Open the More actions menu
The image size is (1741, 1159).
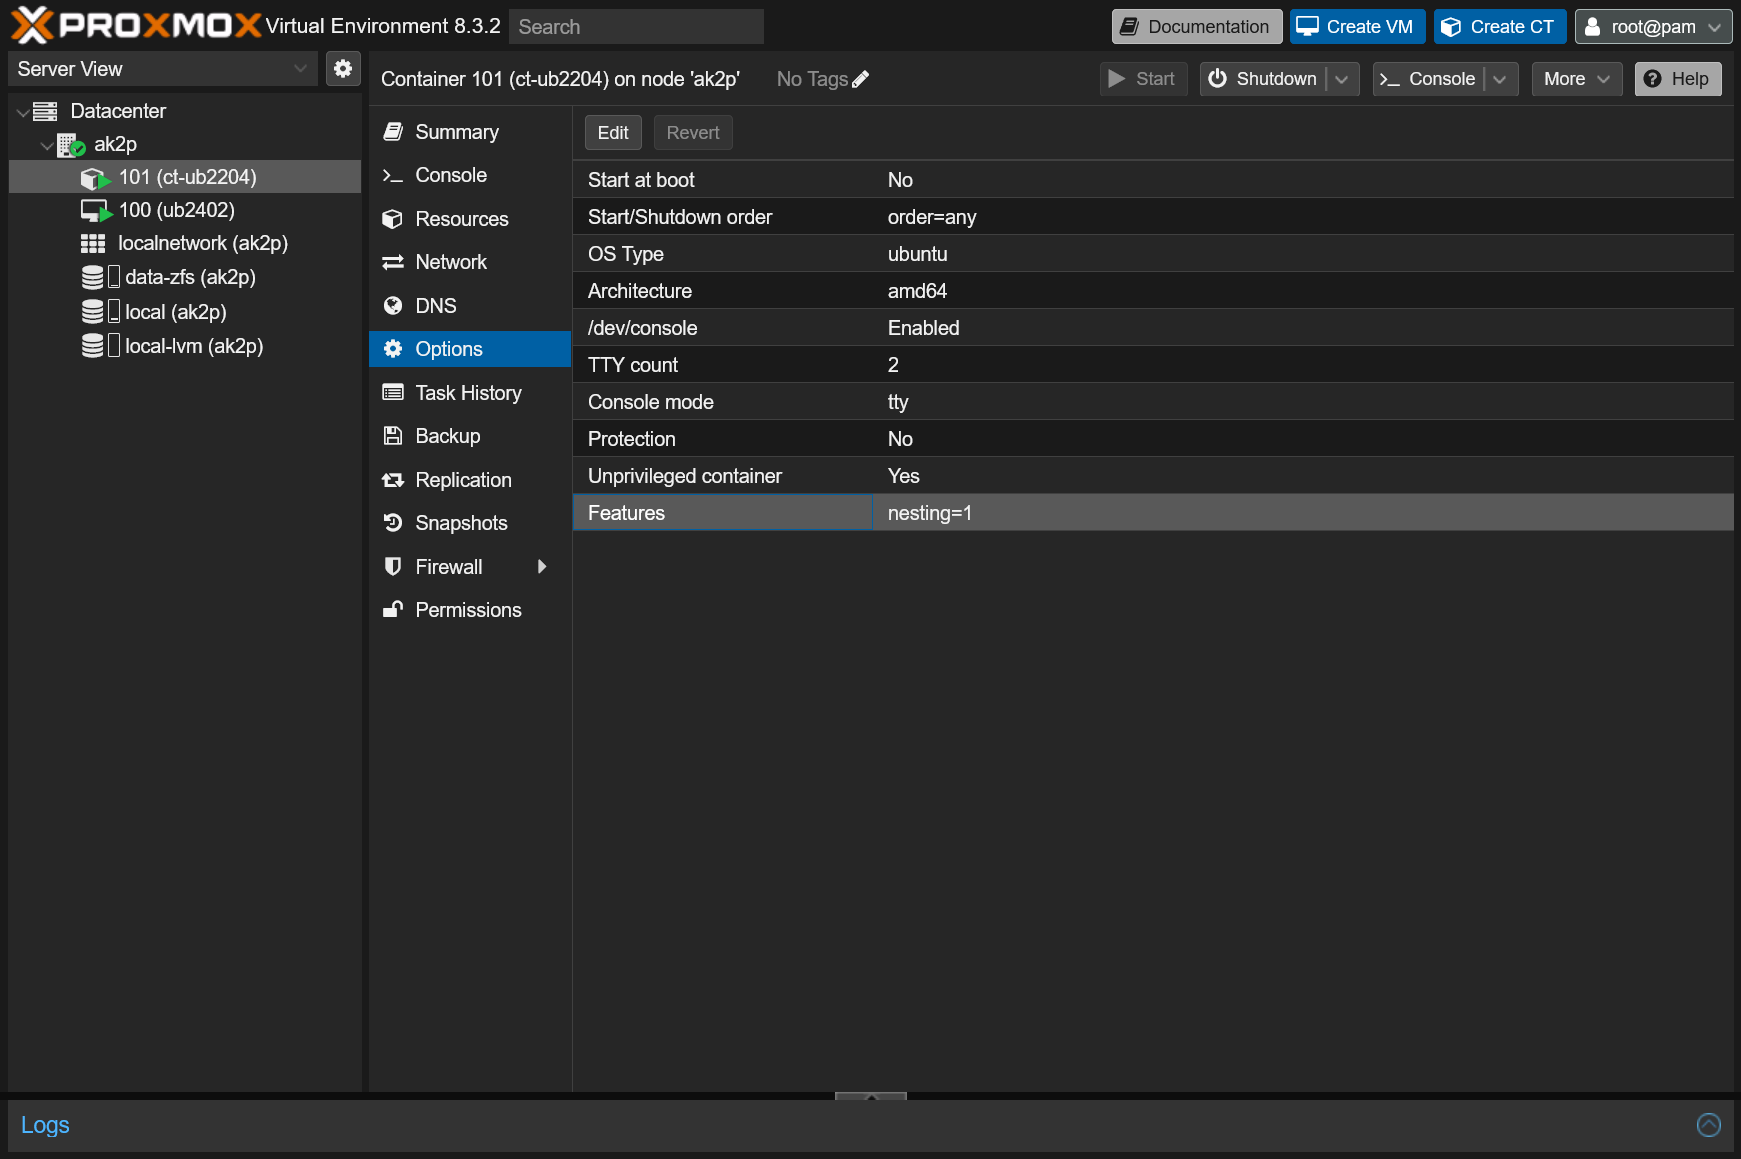click(x=1576, y=79)
